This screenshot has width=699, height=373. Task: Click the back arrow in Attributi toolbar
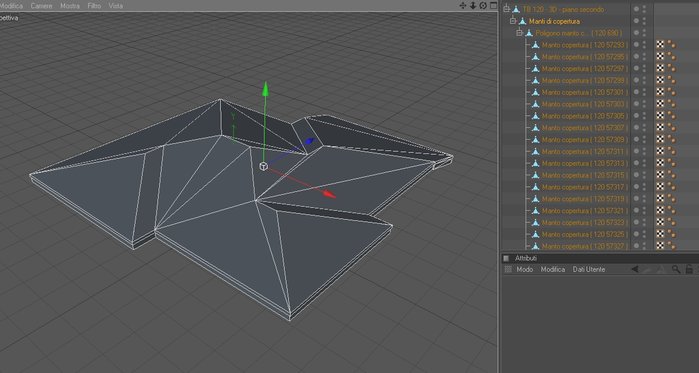click(x=635, y=269)
